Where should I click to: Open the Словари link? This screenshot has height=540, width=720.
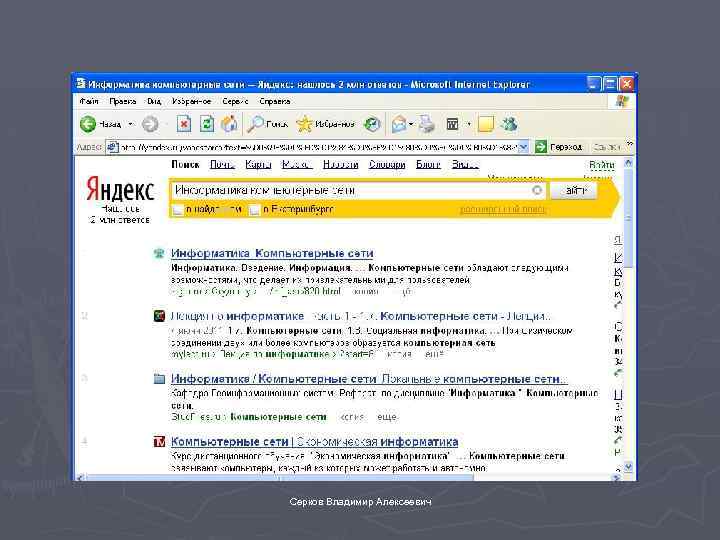387,164
